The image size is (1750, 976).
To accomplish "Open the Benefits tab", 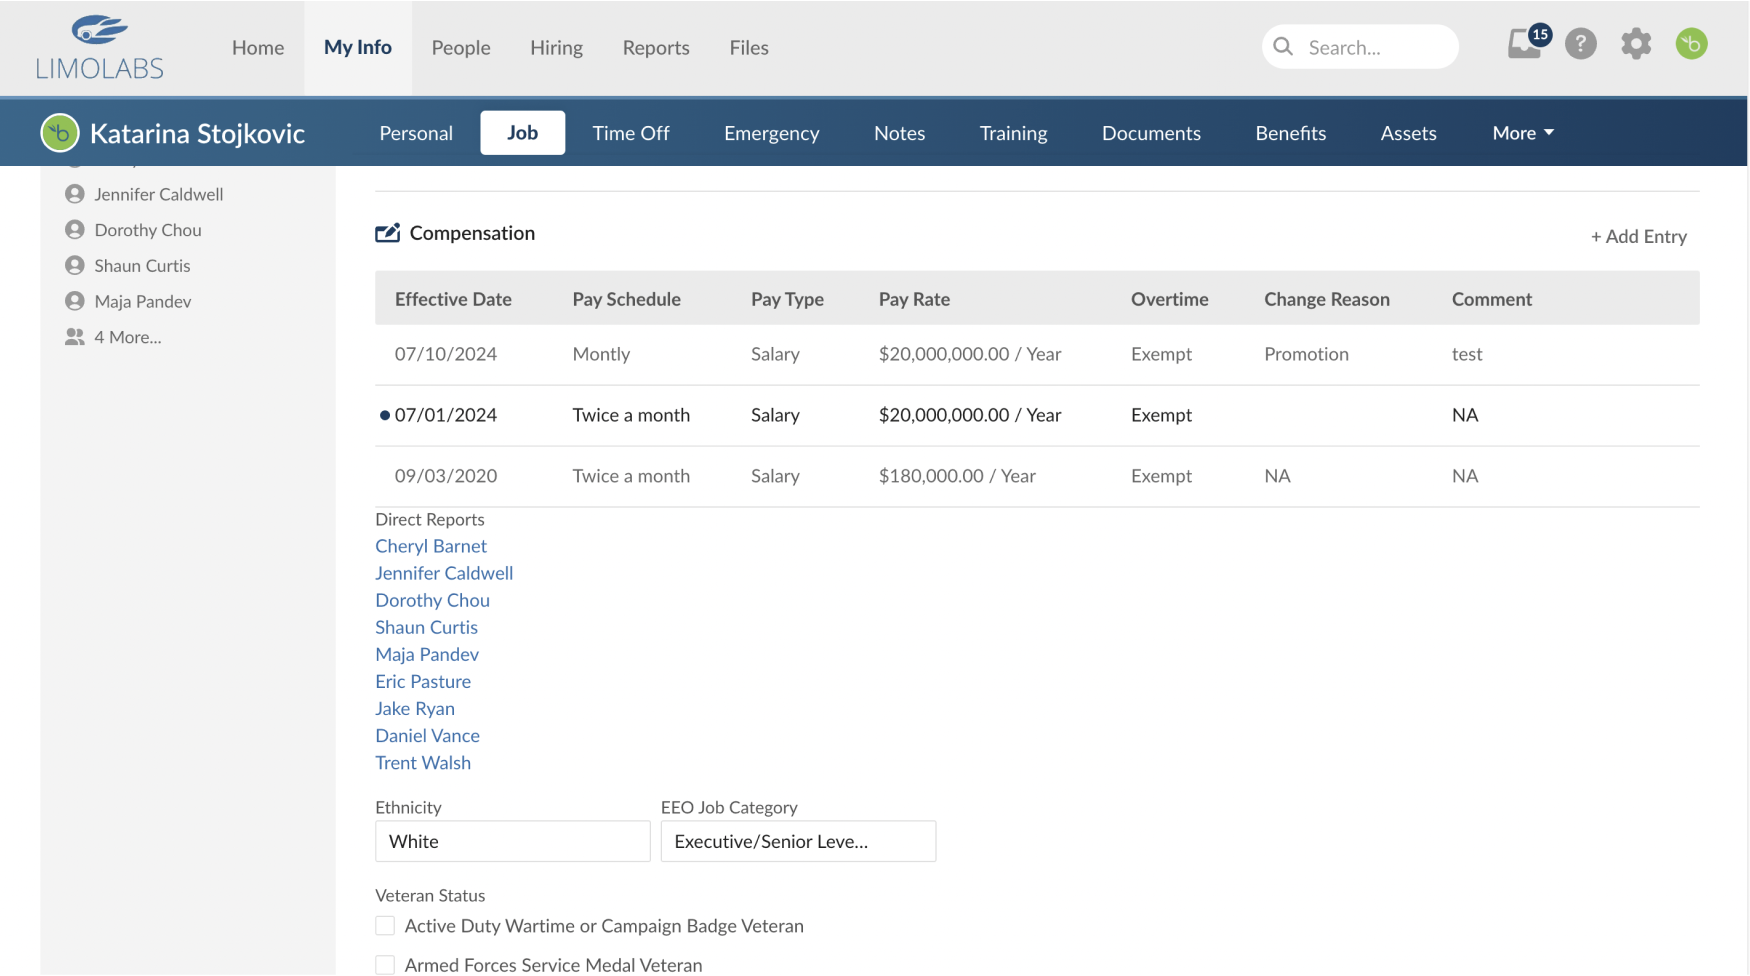I will 1290,133.
